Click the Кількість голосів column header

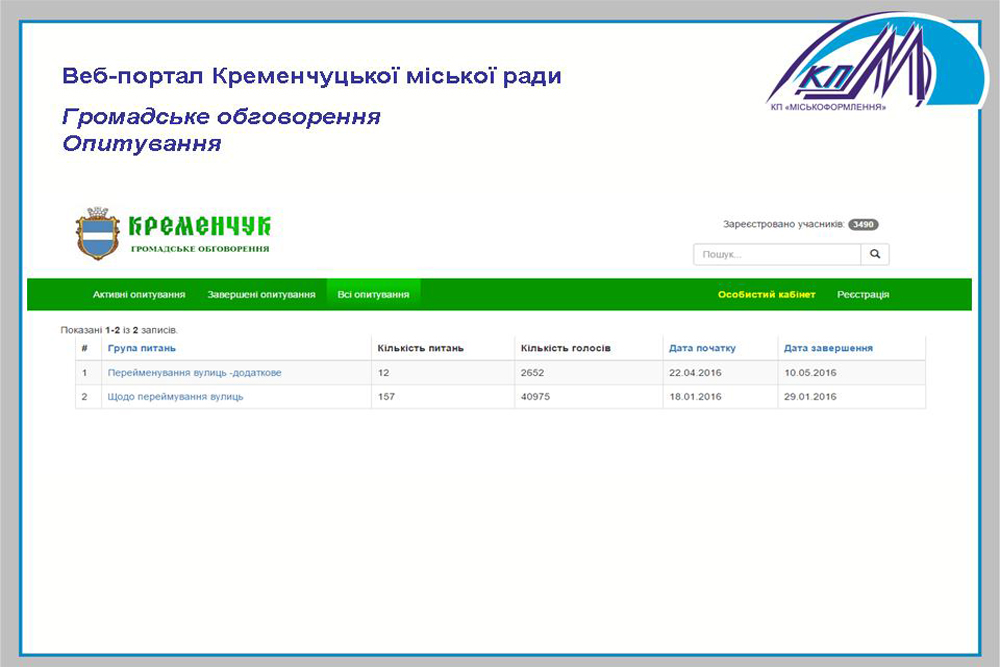[565, 348]
